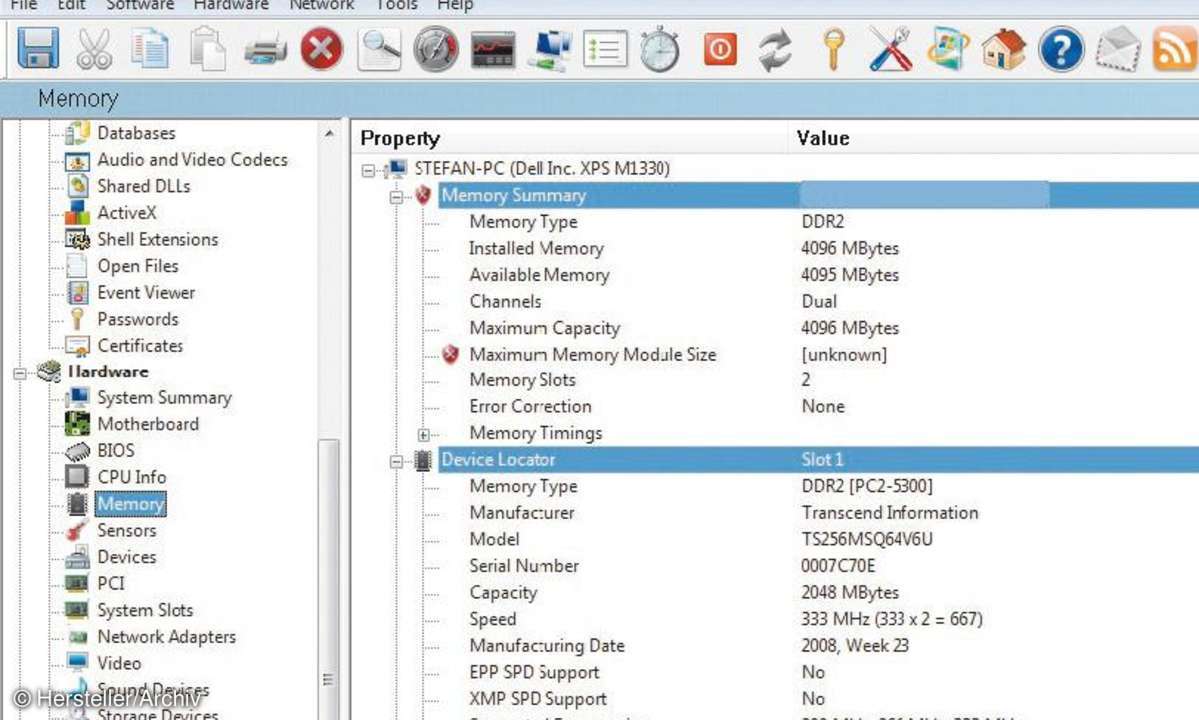Open the Edit menu
The height and width of the screenshot is (720, 1199).
[71, 5]
